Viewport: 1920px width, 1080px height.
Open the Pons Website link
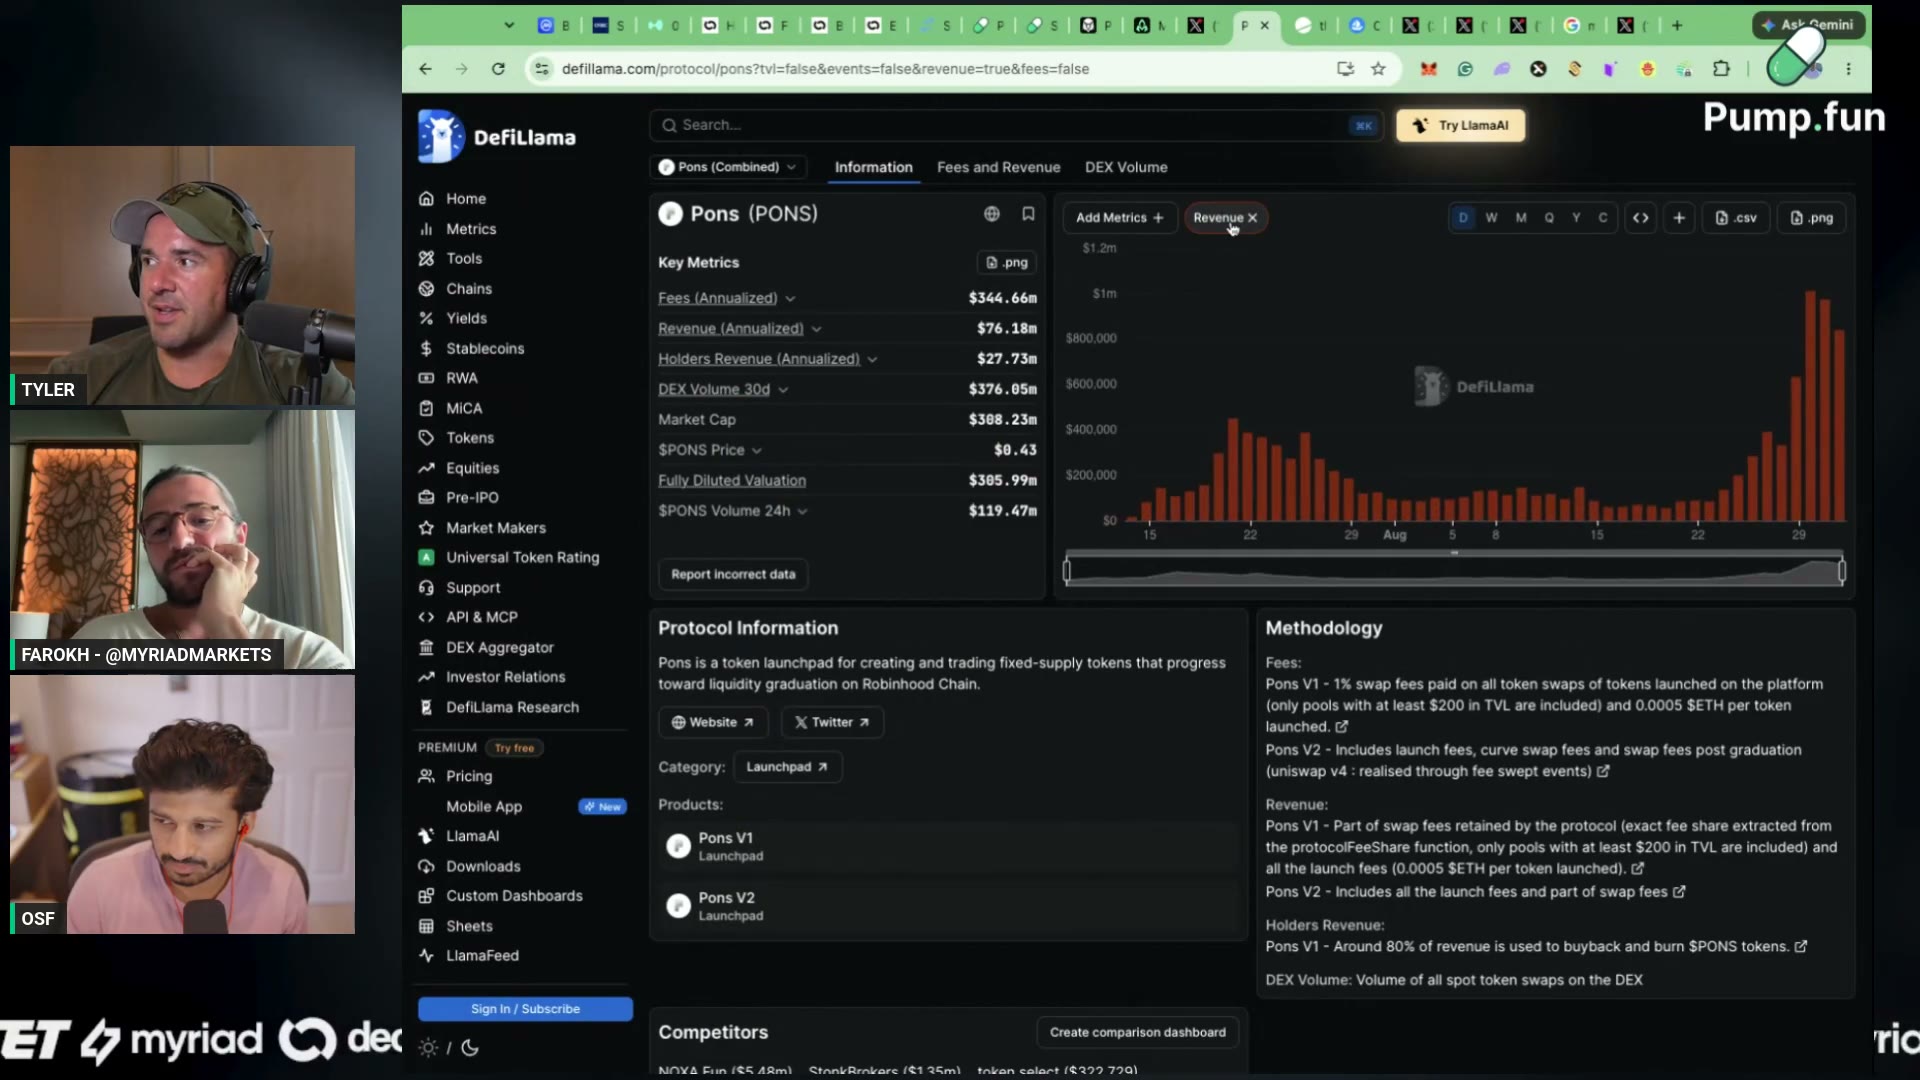pyautogui.click(x=713, y=722)
